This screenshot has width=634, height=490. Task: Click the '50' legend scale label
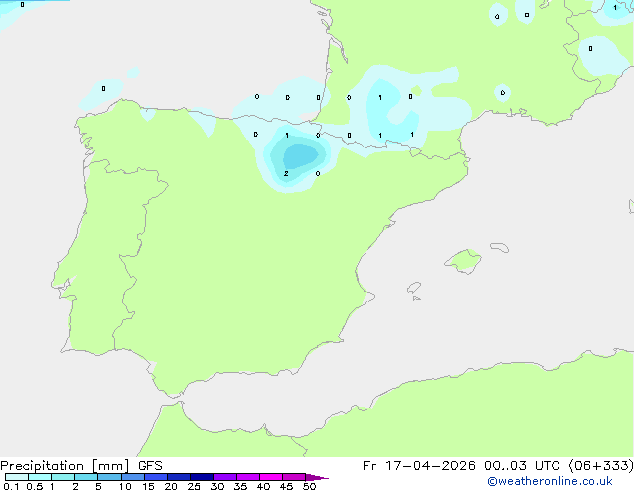309,486
